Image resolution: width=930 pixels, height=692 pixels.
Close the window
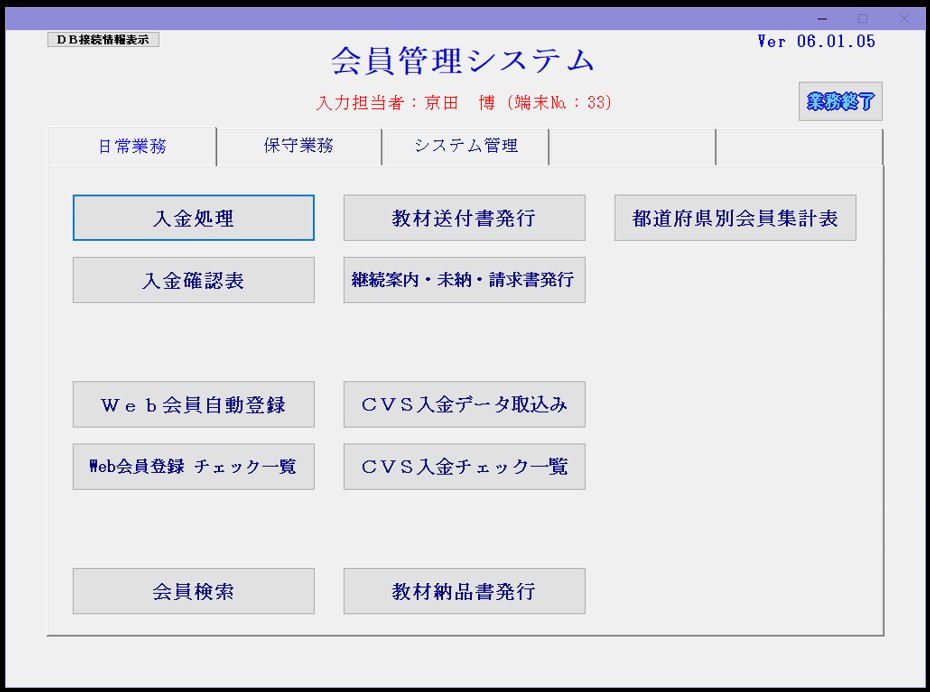904,18
